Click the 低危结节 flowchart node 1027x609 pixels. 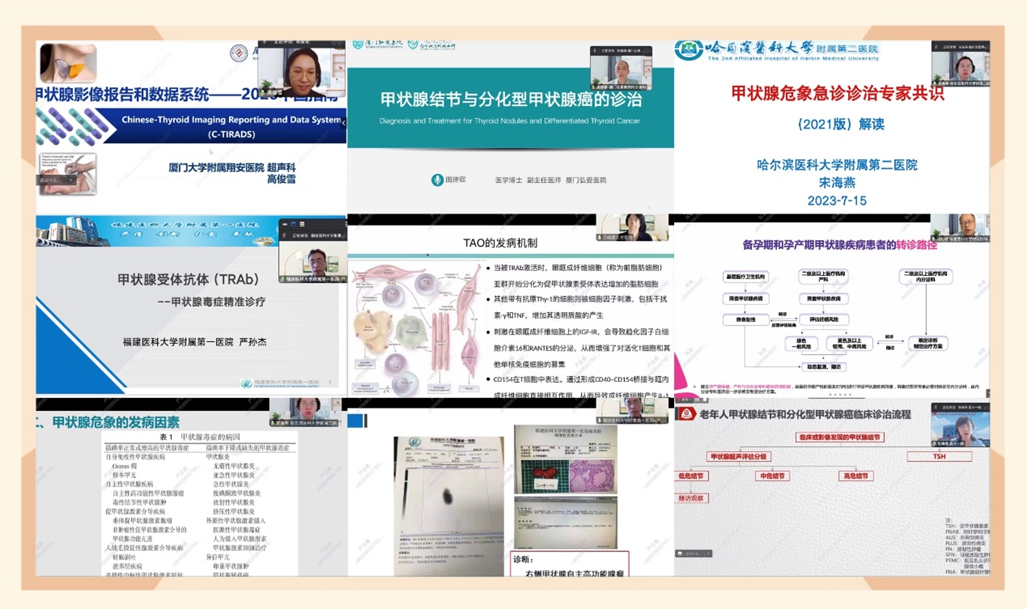coord(692,477)
